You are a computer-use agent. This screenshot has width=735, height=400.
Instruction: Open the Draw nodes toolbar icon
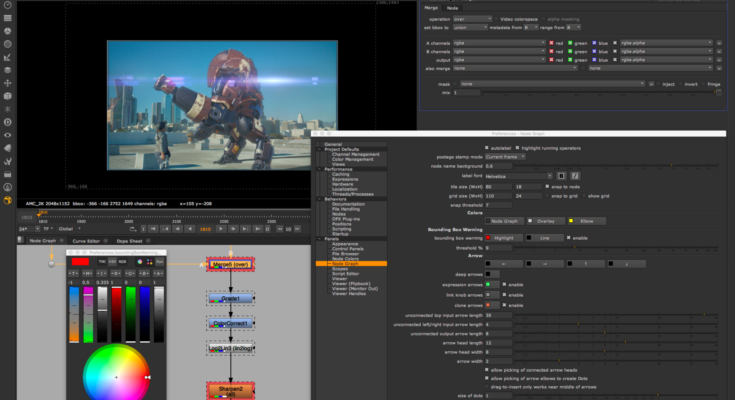(8, 18)
